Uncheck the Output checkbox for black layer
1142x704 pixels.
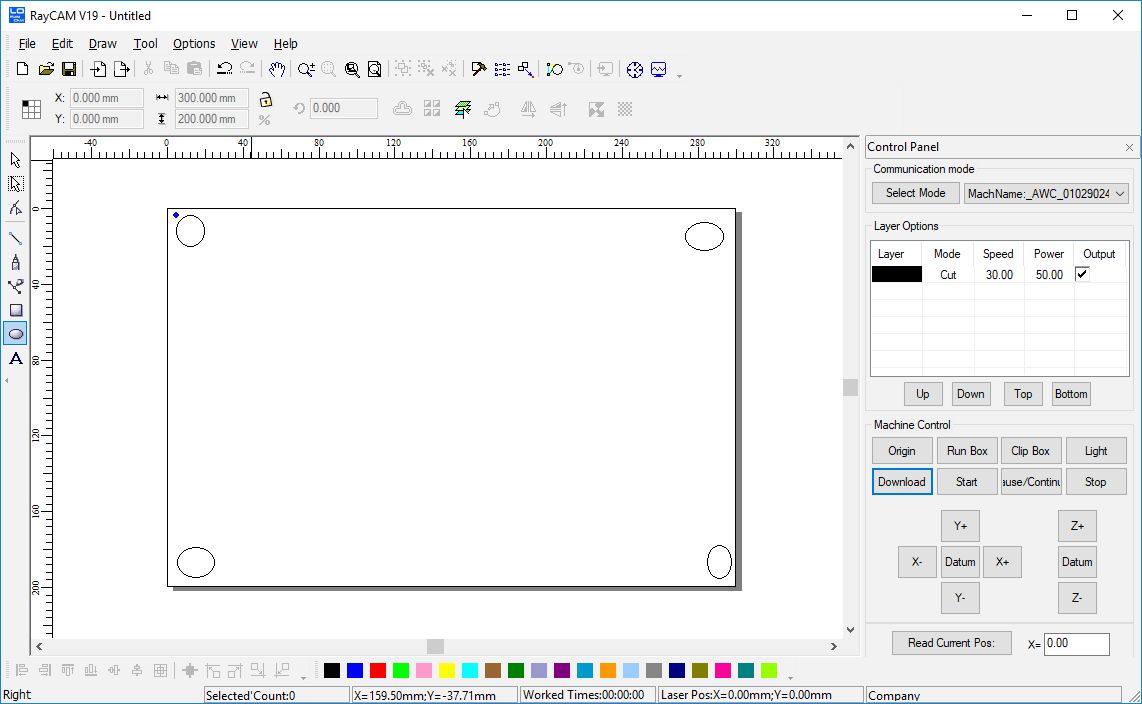(1082, 274)
